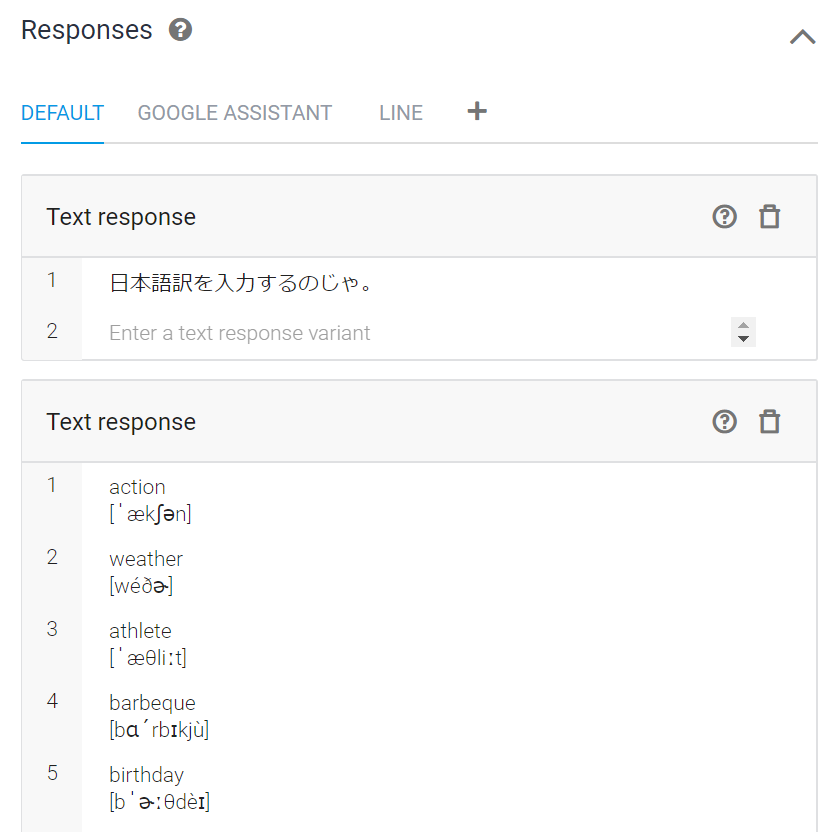Click the 'Enter a text response variant' field
This screenshot has width=829, height=832.
point(400,333)
